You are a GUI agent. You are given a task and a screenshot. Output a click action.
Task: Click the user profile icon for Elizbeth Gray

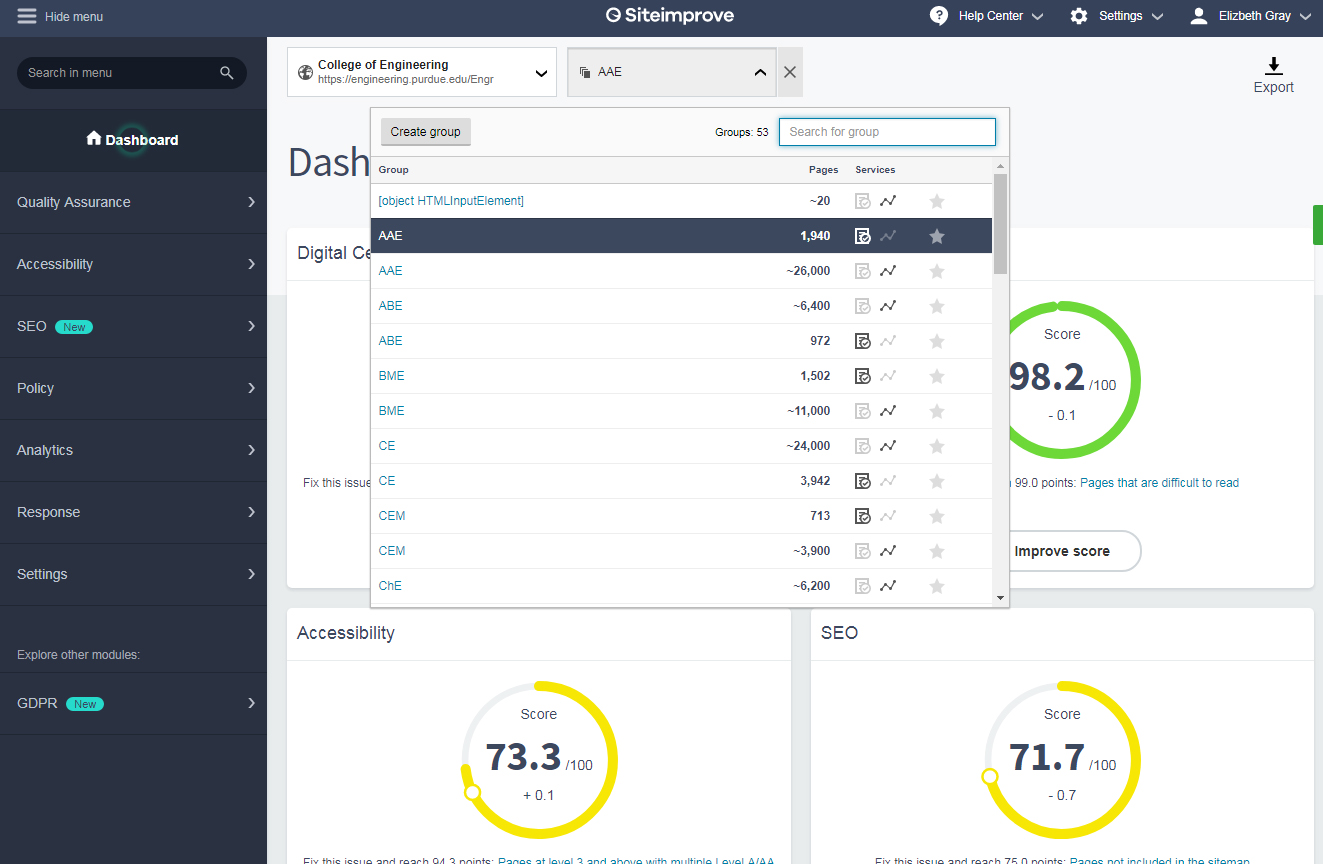[1199, 16]
